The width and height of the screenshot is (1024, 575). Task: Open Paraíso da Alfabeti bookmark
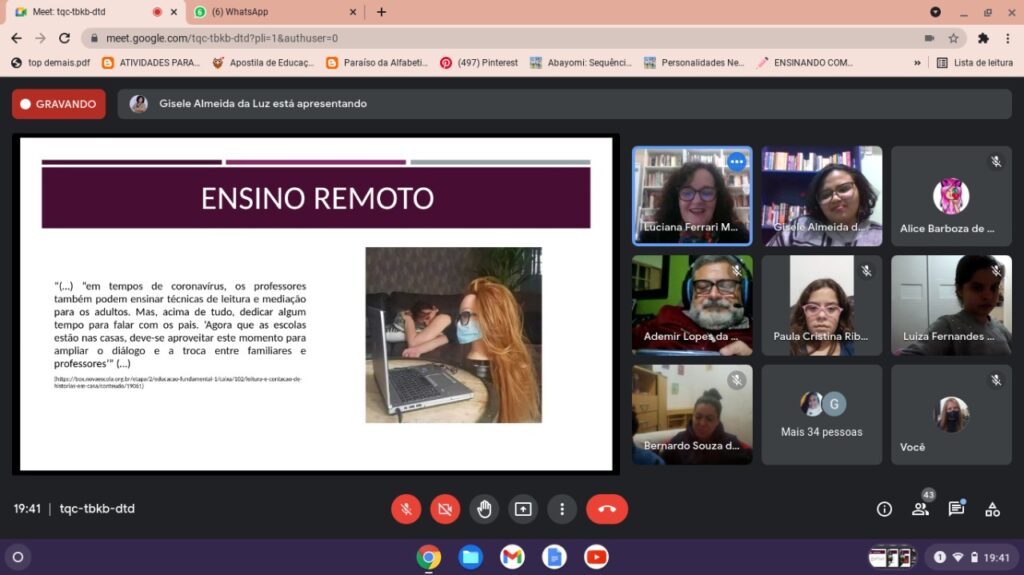click(377, 63)
